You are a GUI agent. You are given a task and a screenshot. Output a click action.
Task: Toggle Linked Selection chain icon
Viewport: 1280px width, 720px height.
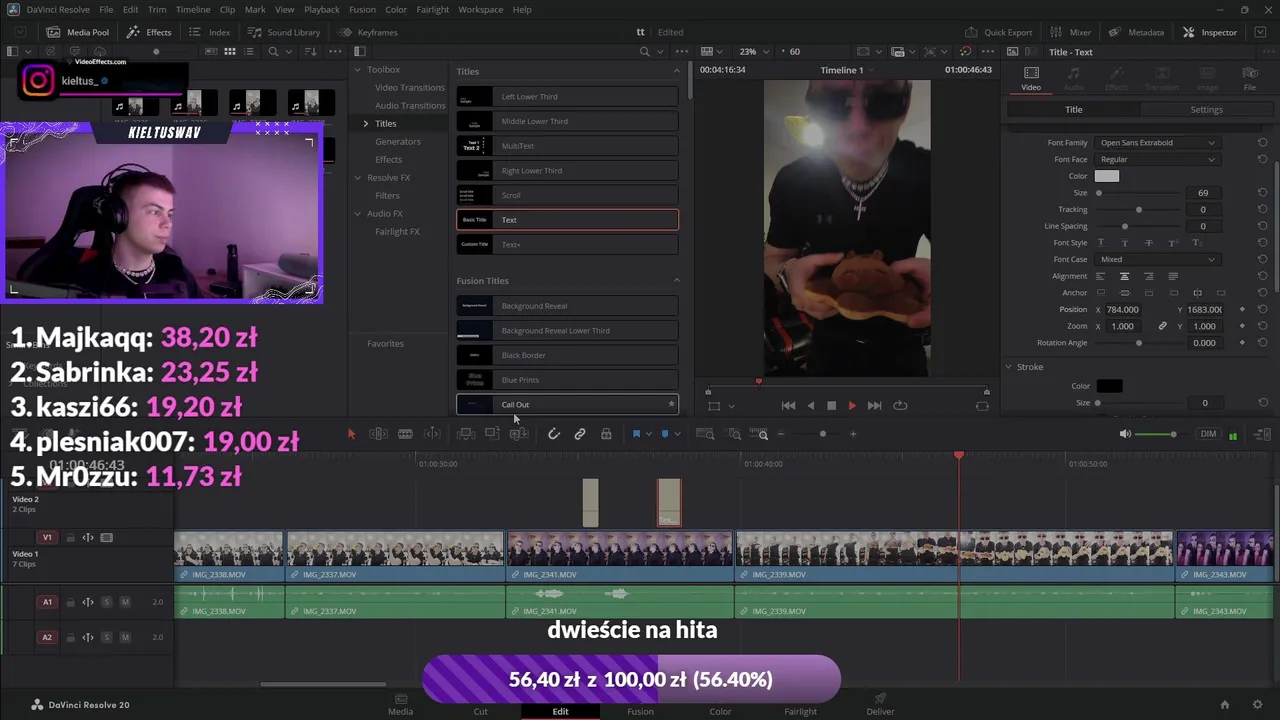580,434
